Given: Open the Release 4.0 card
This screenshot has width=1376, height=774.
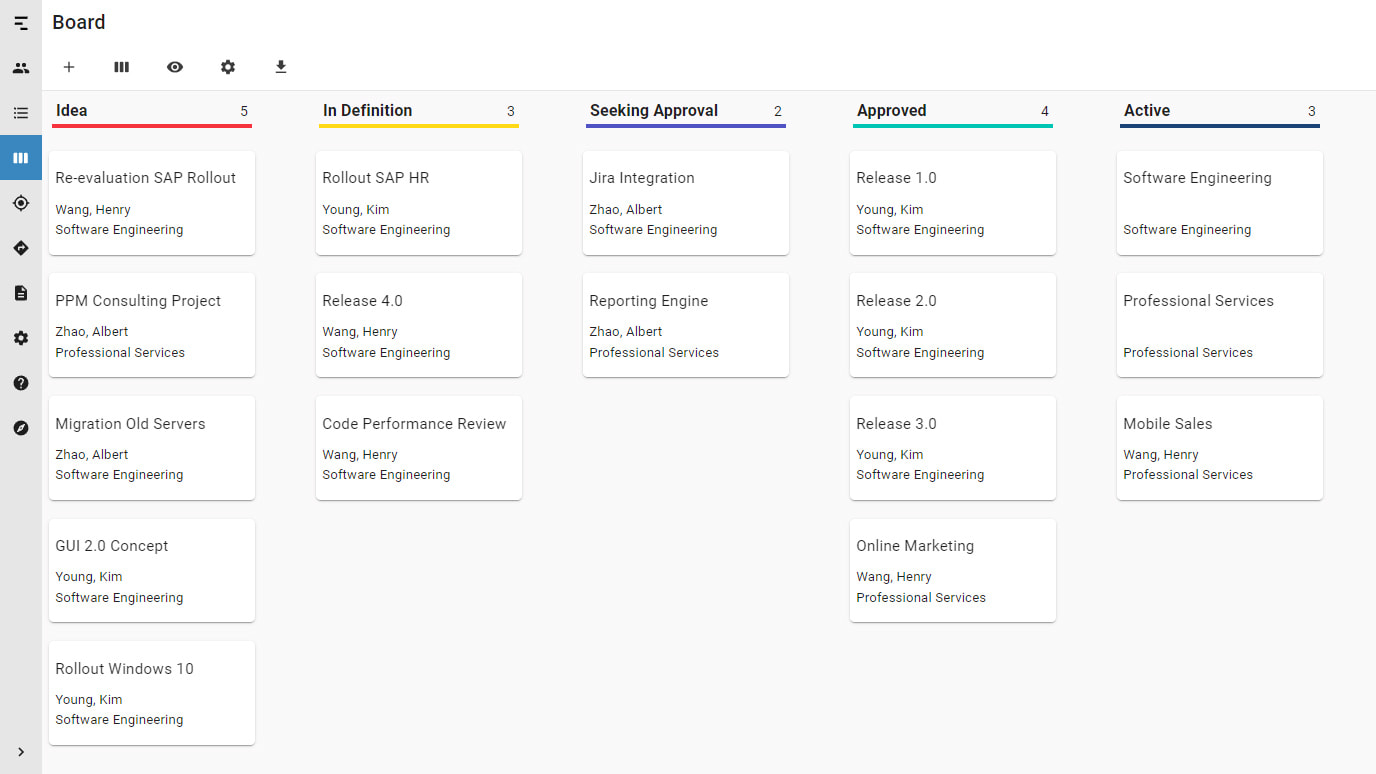Looking at the screenshot, I should click(x=419, y=325).
